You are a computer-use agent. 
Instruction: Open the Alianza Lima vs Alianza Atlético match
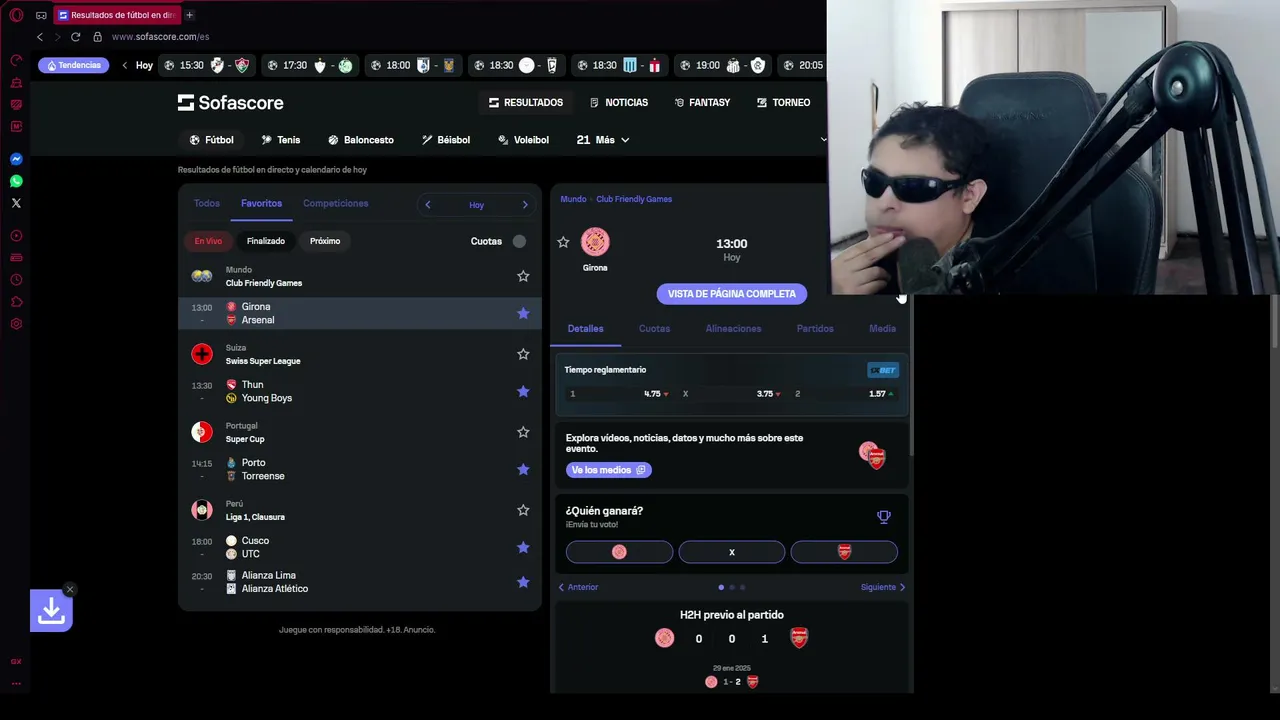click(360, 582)
